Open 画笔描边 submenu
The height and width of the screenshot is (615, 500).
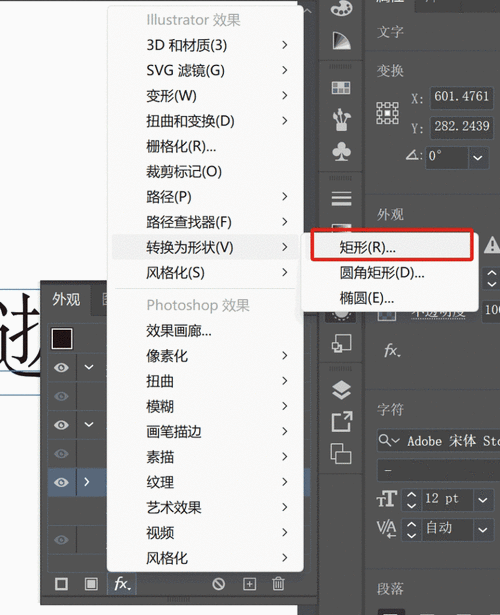(205, 431)
